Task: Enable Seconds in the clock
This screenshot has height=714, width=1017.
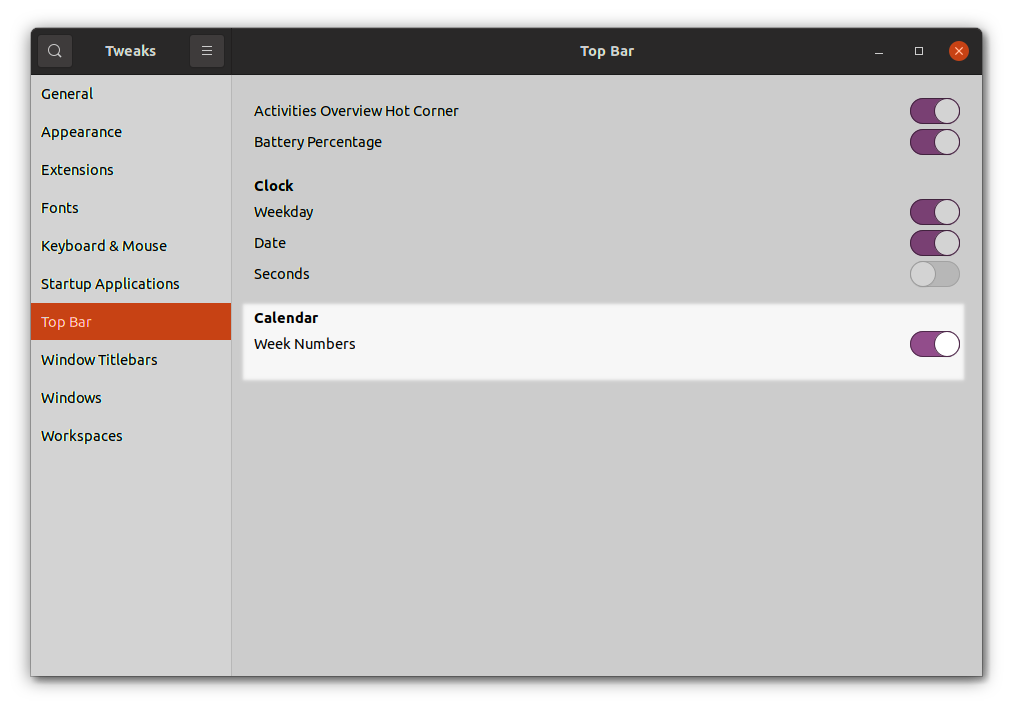Action: click(934, 274)
